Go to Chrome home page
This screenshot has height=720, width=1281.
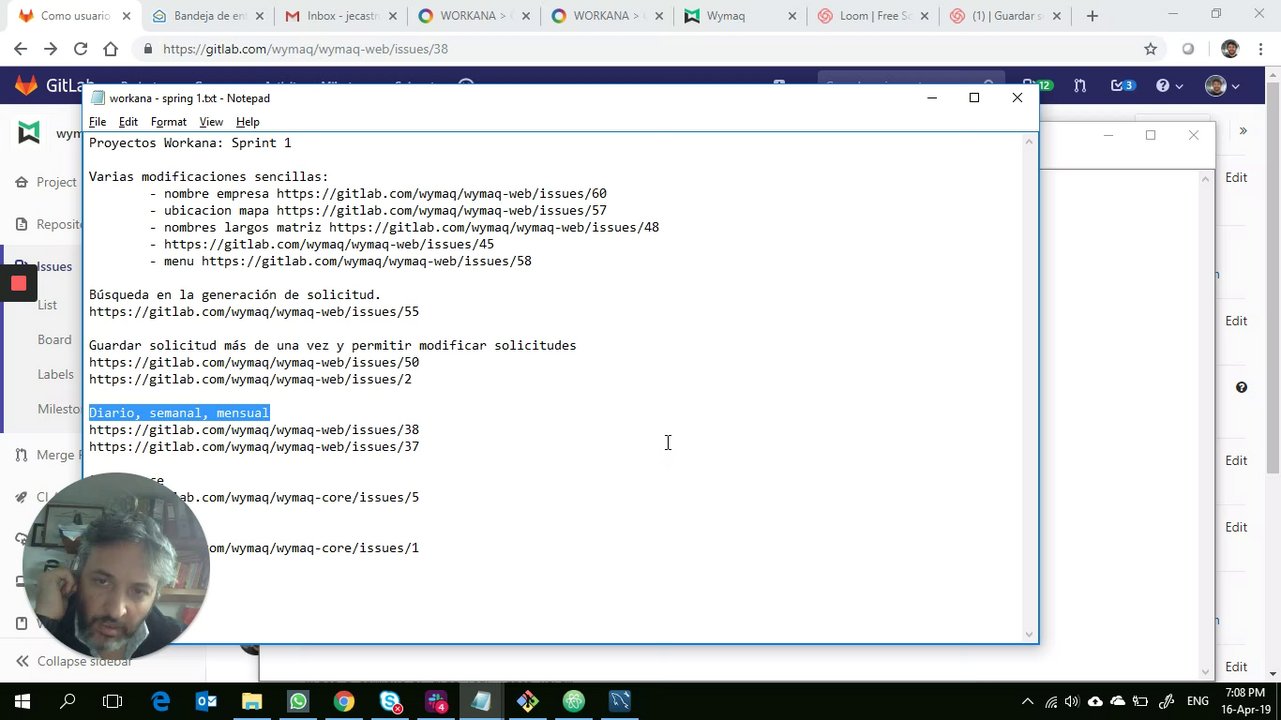click(x=111, y=49)
